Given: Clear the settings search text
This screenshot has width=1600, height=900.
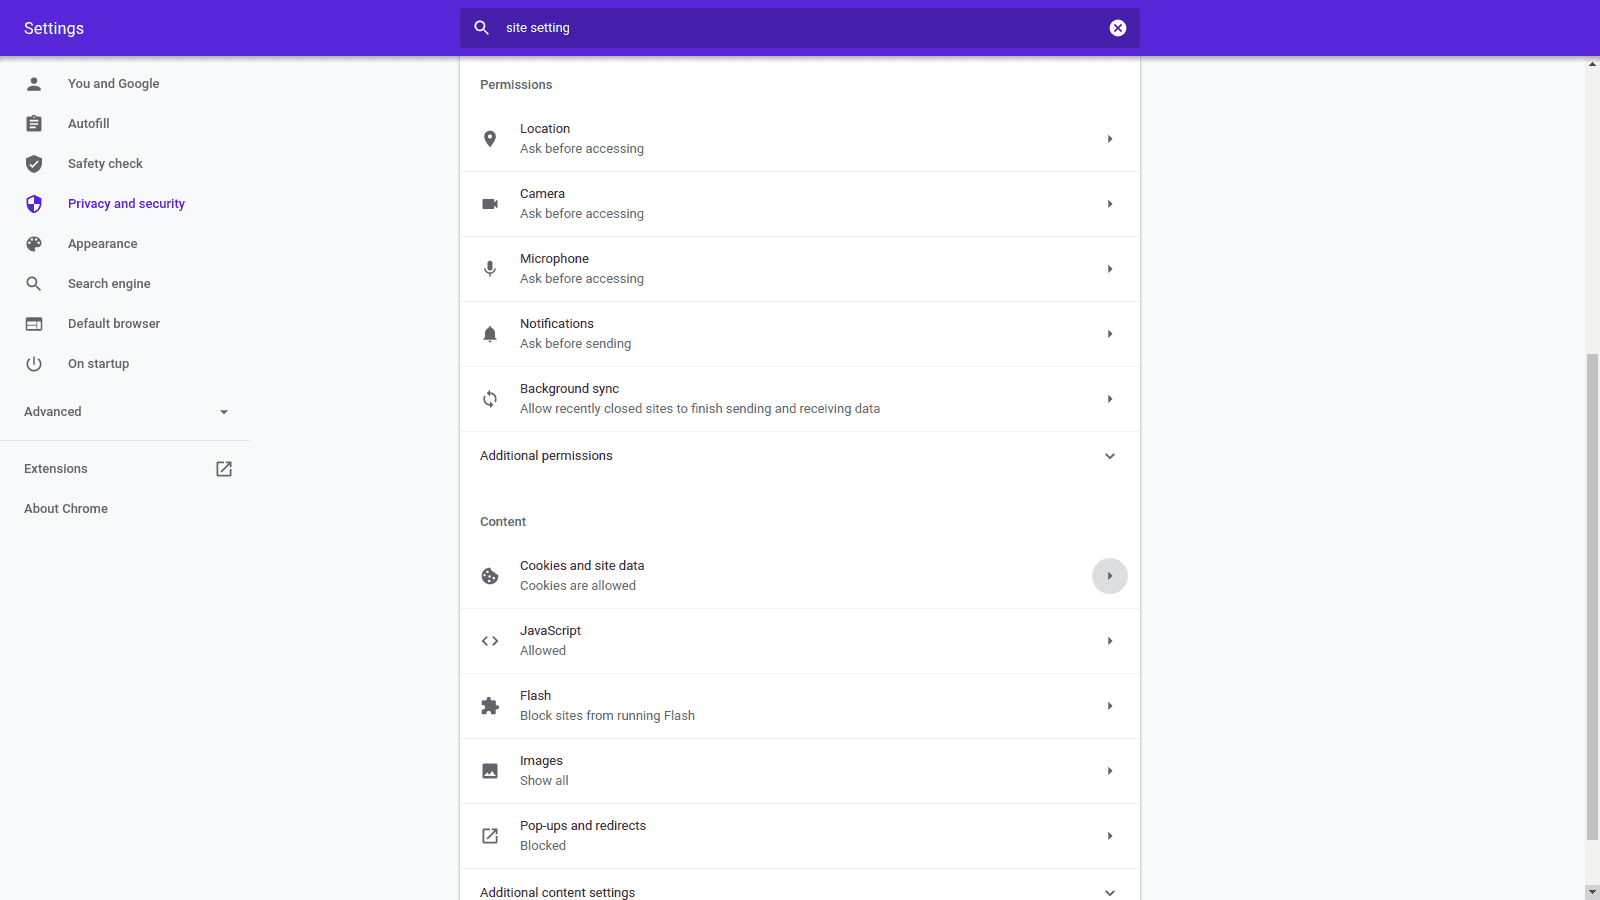Looking at the screenshot, I should point(1118,28).
